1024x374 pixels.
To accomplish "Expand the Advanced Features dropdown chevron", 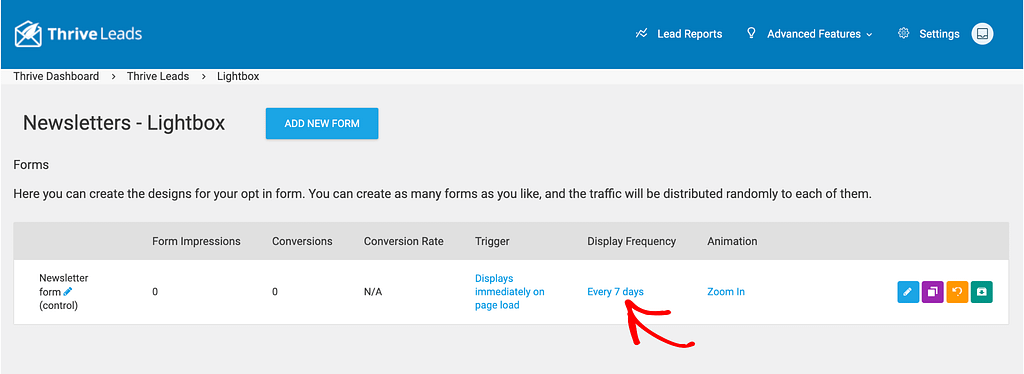I will 869,35.
